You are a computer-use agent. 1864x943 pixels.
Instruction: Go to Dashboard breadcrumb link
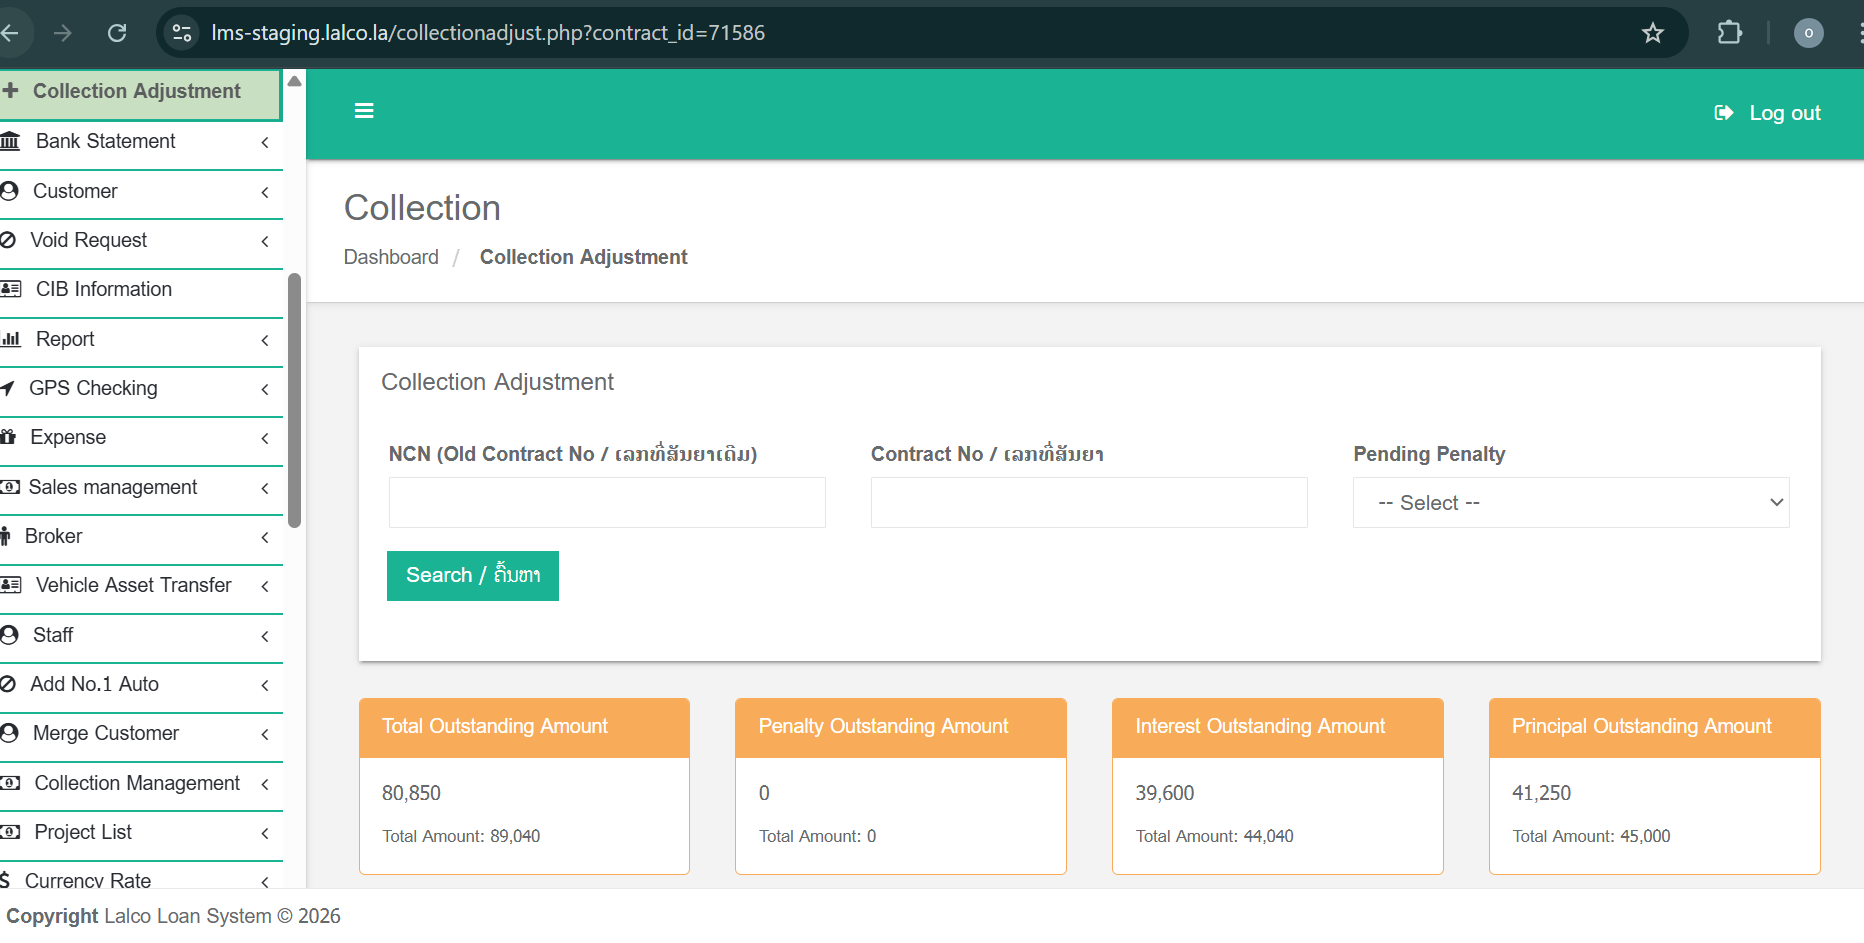tap(391, 257)
